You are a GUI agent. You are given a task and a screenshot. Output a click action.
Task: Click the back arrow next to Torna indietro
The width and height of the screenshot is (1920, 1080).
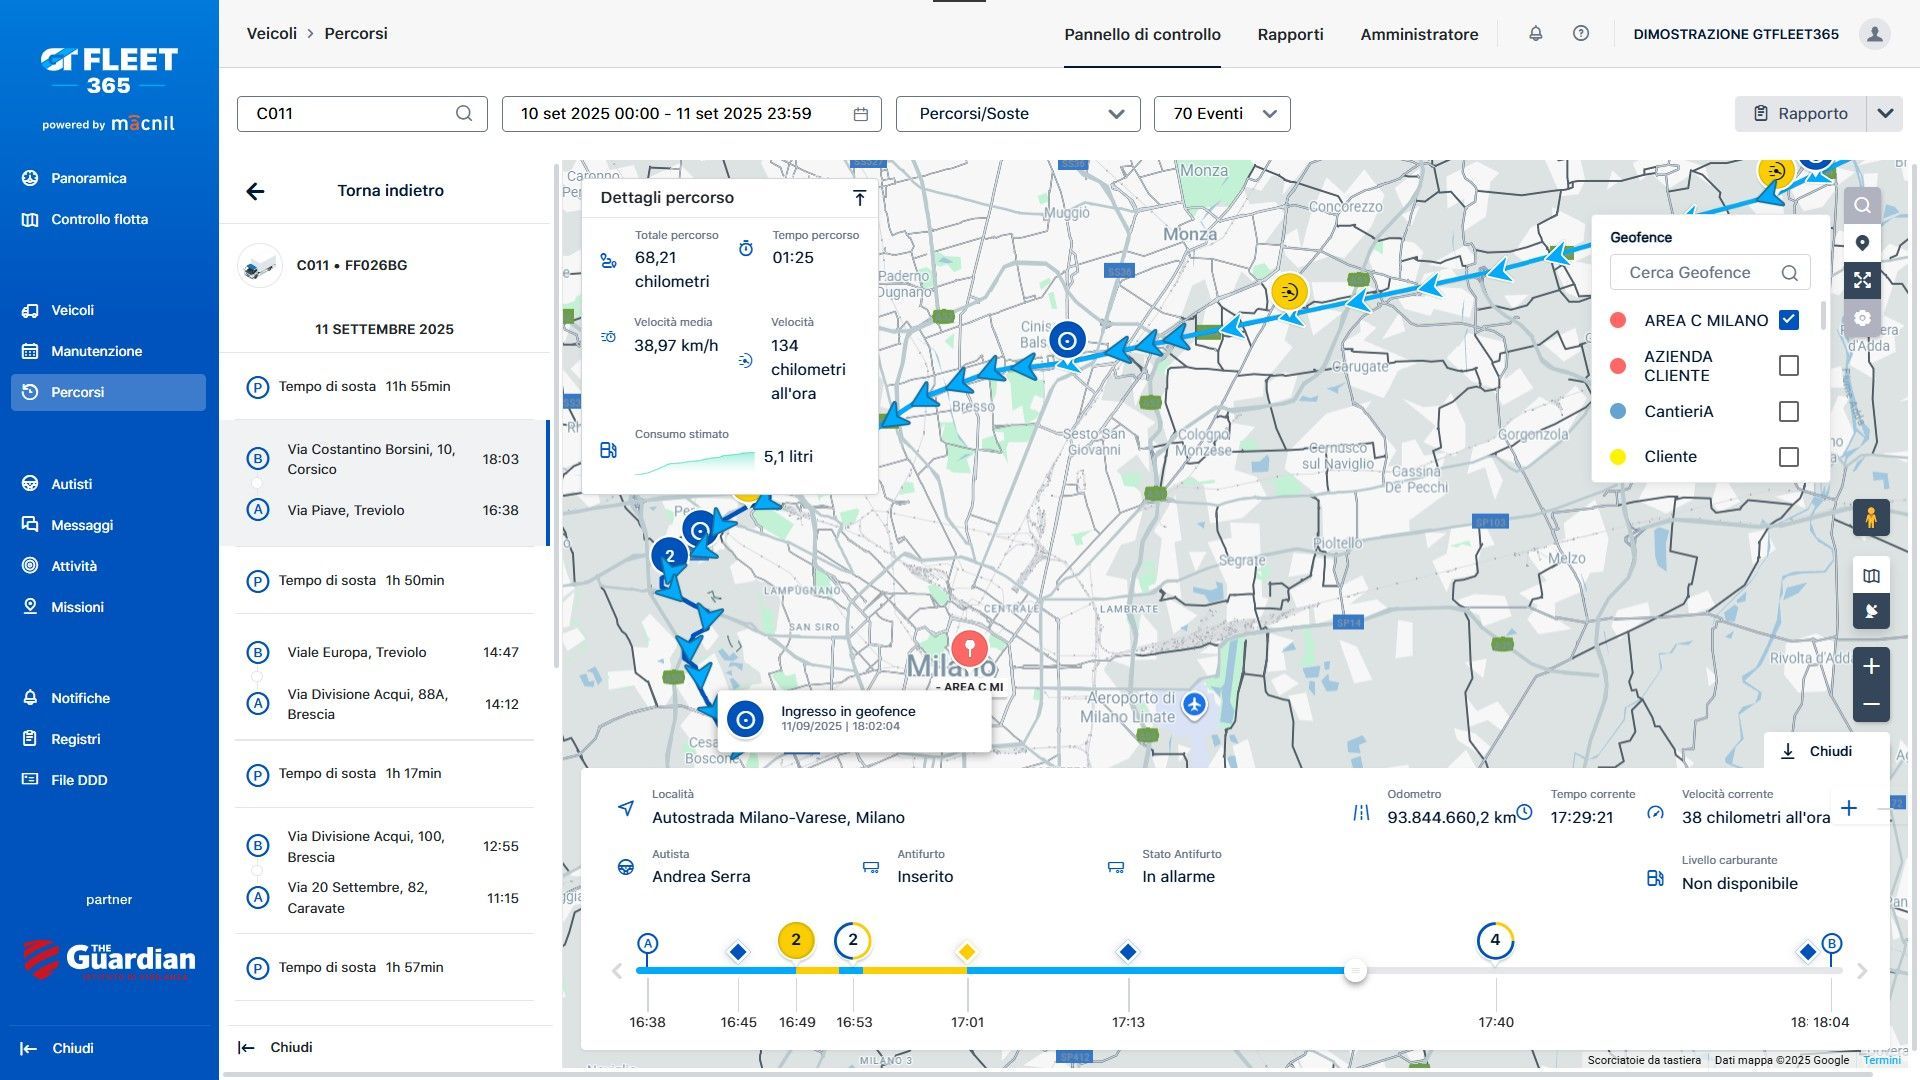click(256, 191)
